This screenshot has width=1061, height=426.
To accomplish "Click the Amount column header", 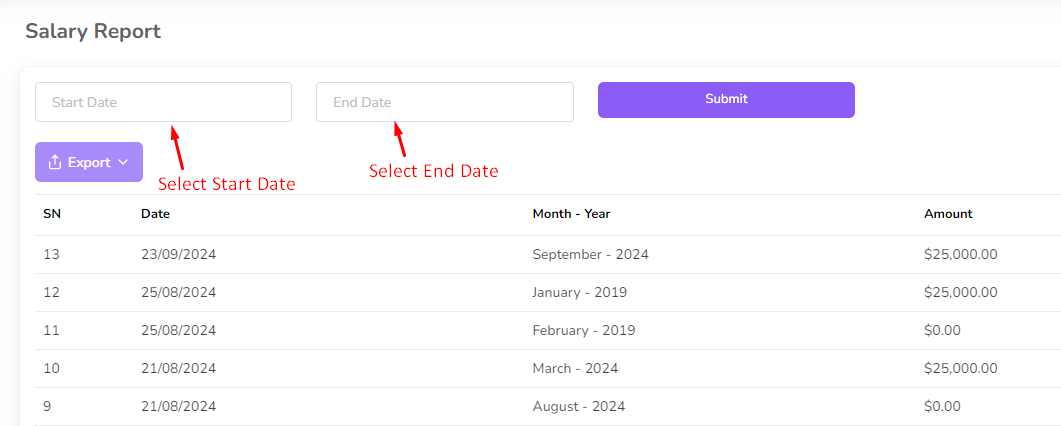I will [x=948, y=214].
